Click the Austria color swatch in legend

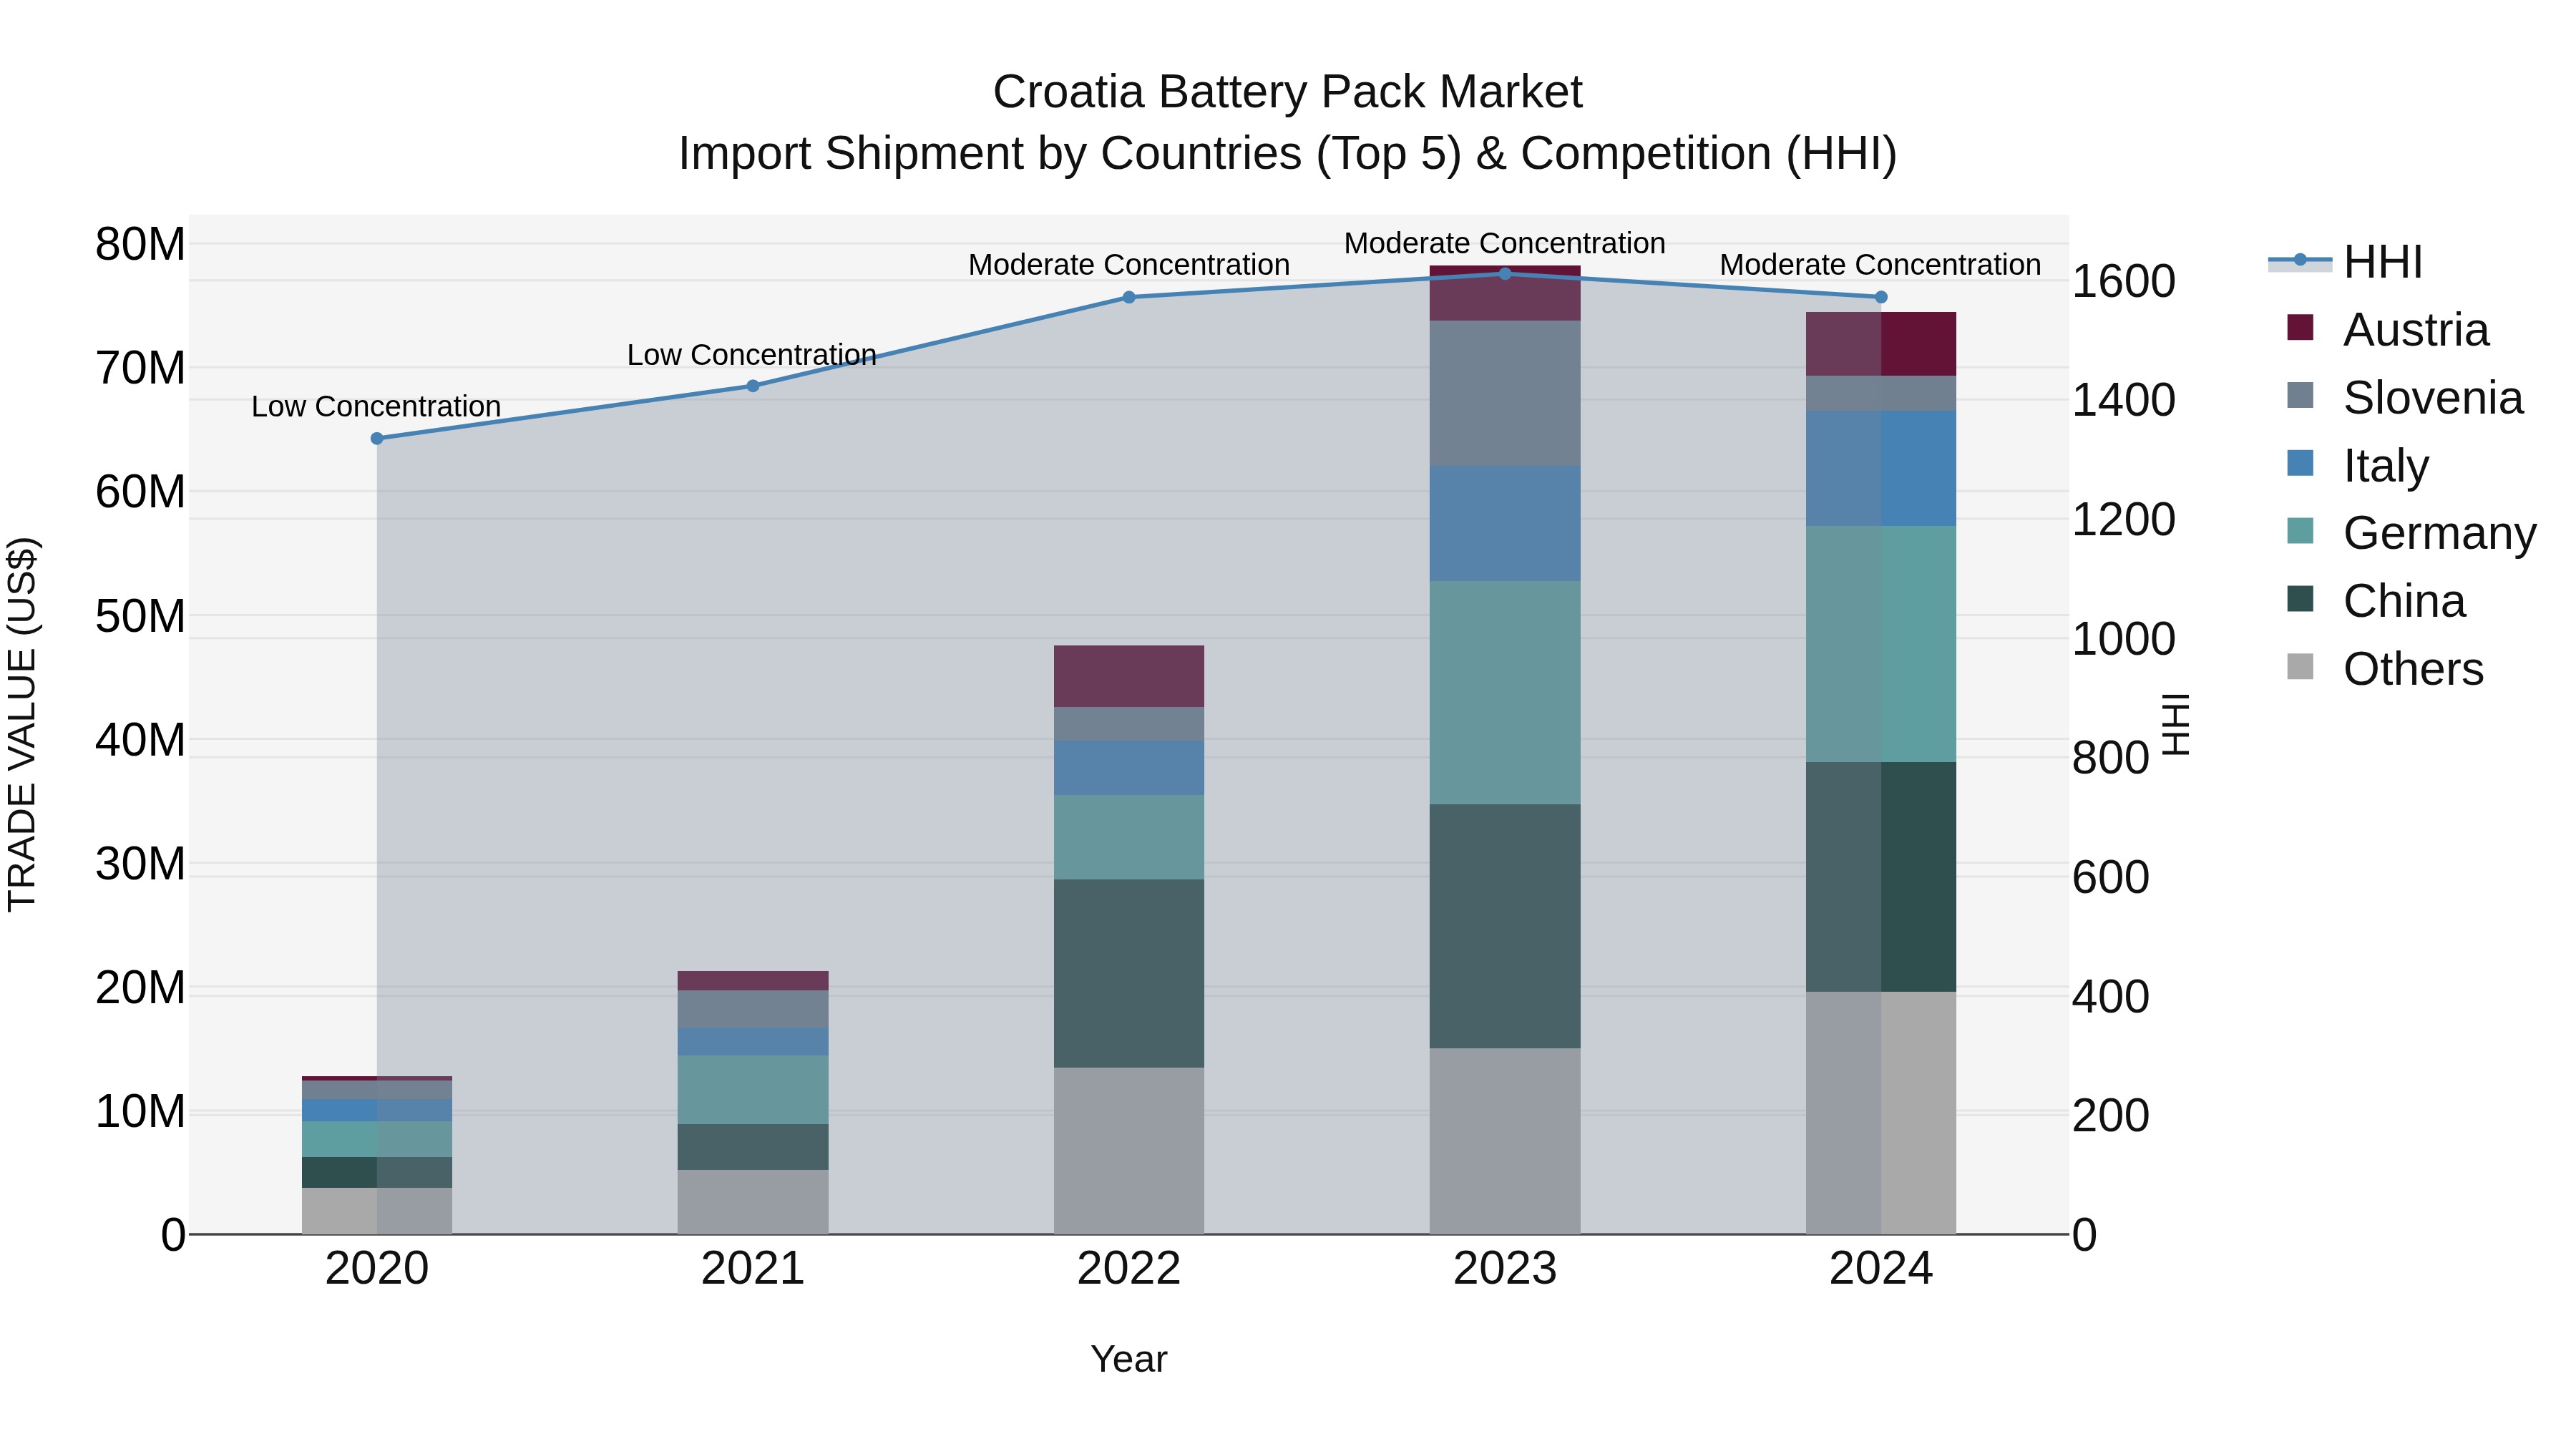2300,327
